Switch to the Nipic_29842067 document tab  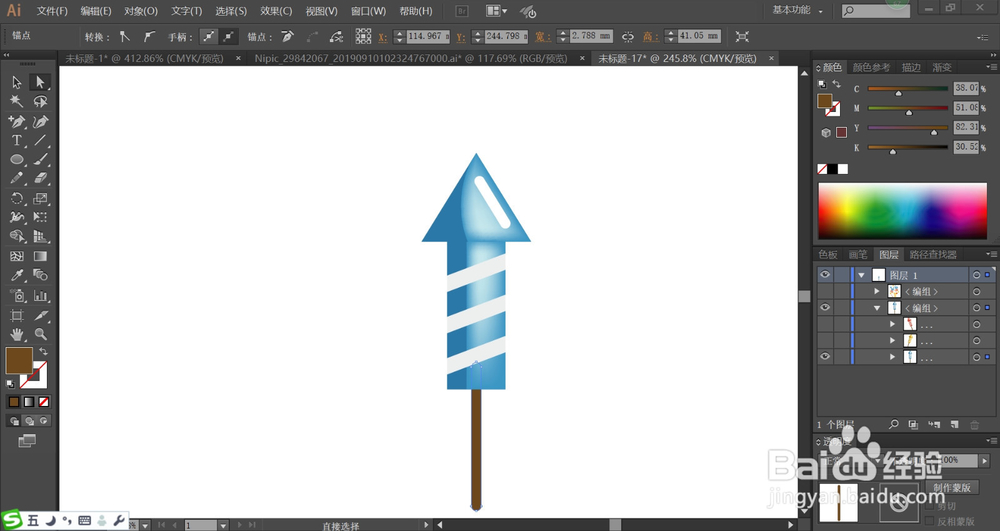[x=411, y=58]
